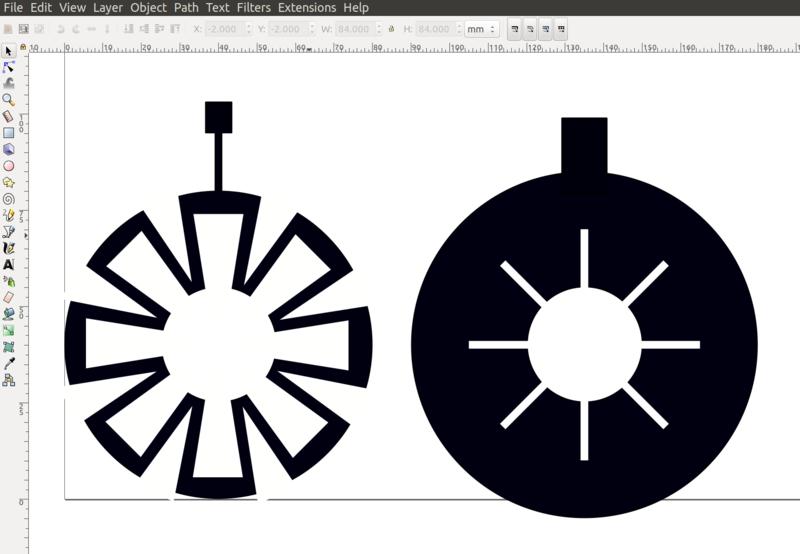The image size is (800, 554).
Task: Toggle the guides lock at ruler corner
Action: [23, 47]
